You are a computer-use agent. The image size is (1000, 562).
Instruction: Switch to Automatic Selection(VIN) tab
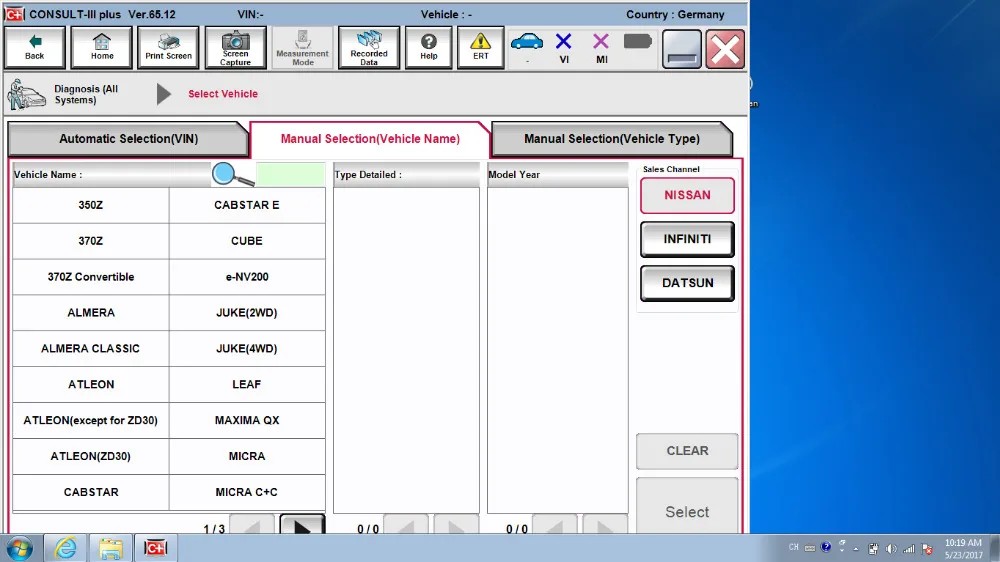click(128, 139)
